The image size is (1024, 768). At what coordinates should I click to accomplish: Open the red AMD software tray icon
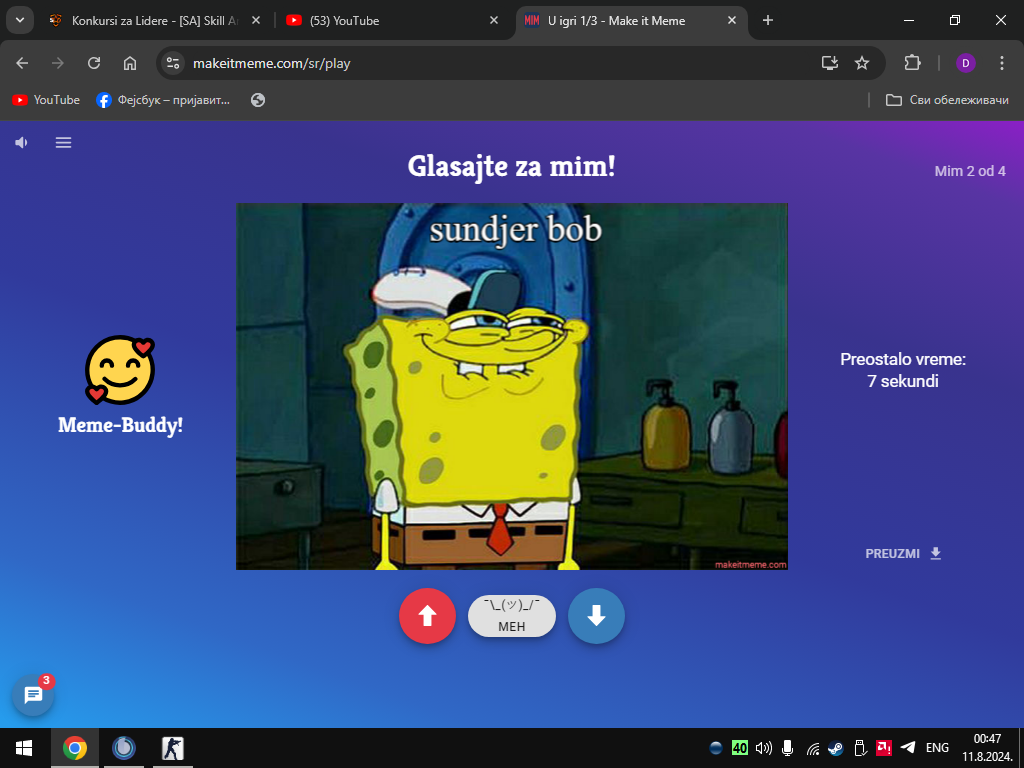click(884, 748)
